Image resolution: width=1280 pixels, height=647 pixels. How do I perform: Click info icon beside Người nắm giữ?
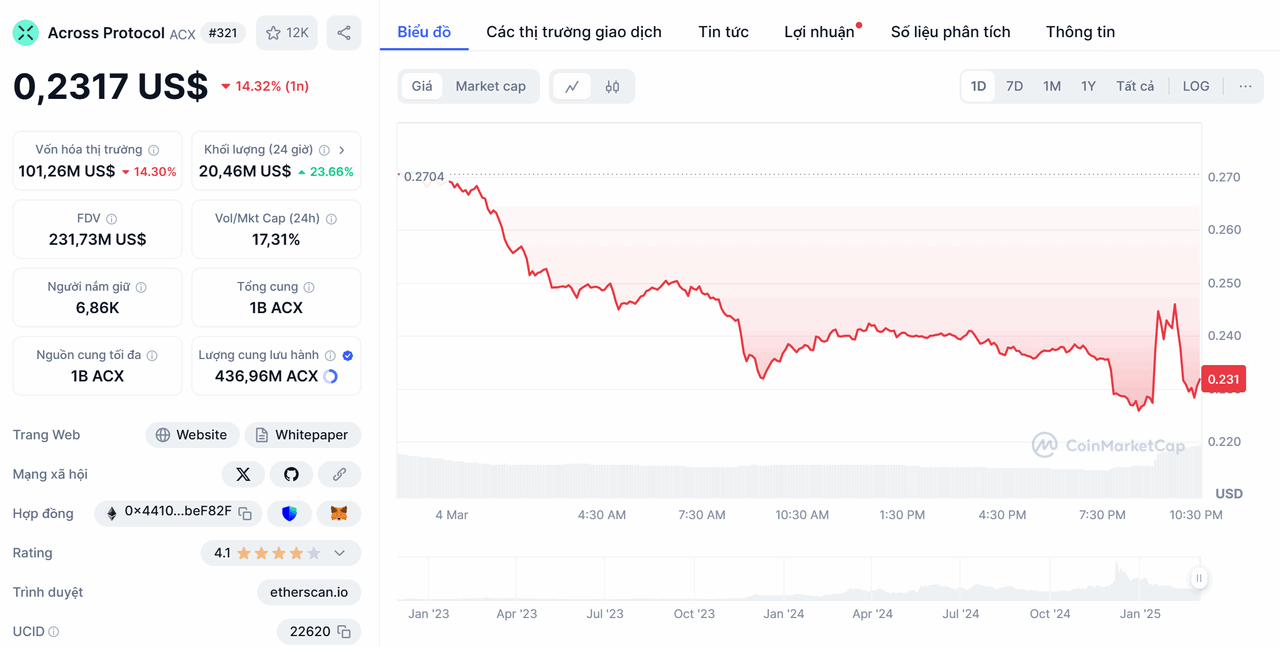(141, 287)
